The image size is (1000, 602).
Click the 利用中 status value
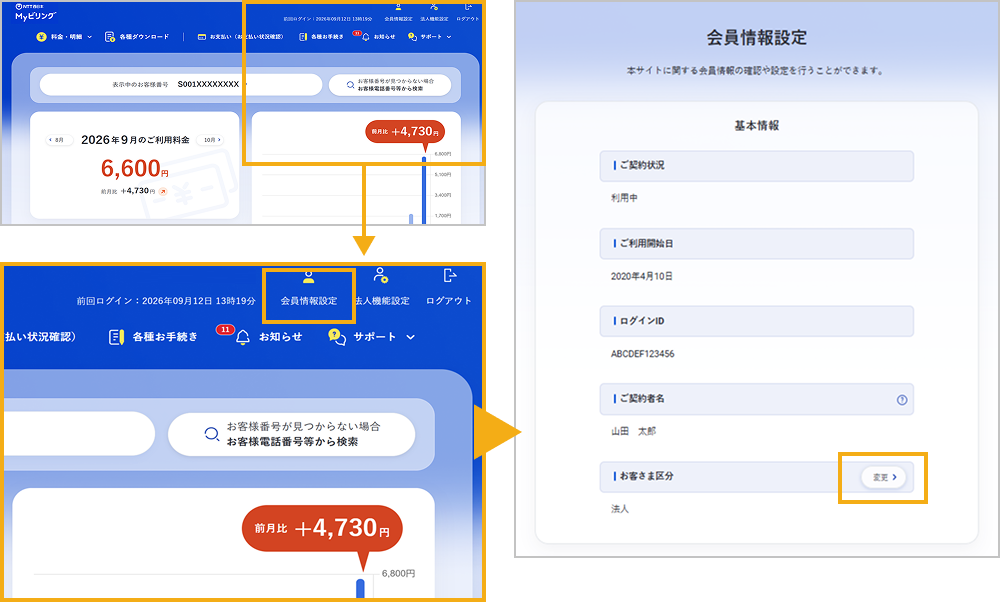point(624,198)
